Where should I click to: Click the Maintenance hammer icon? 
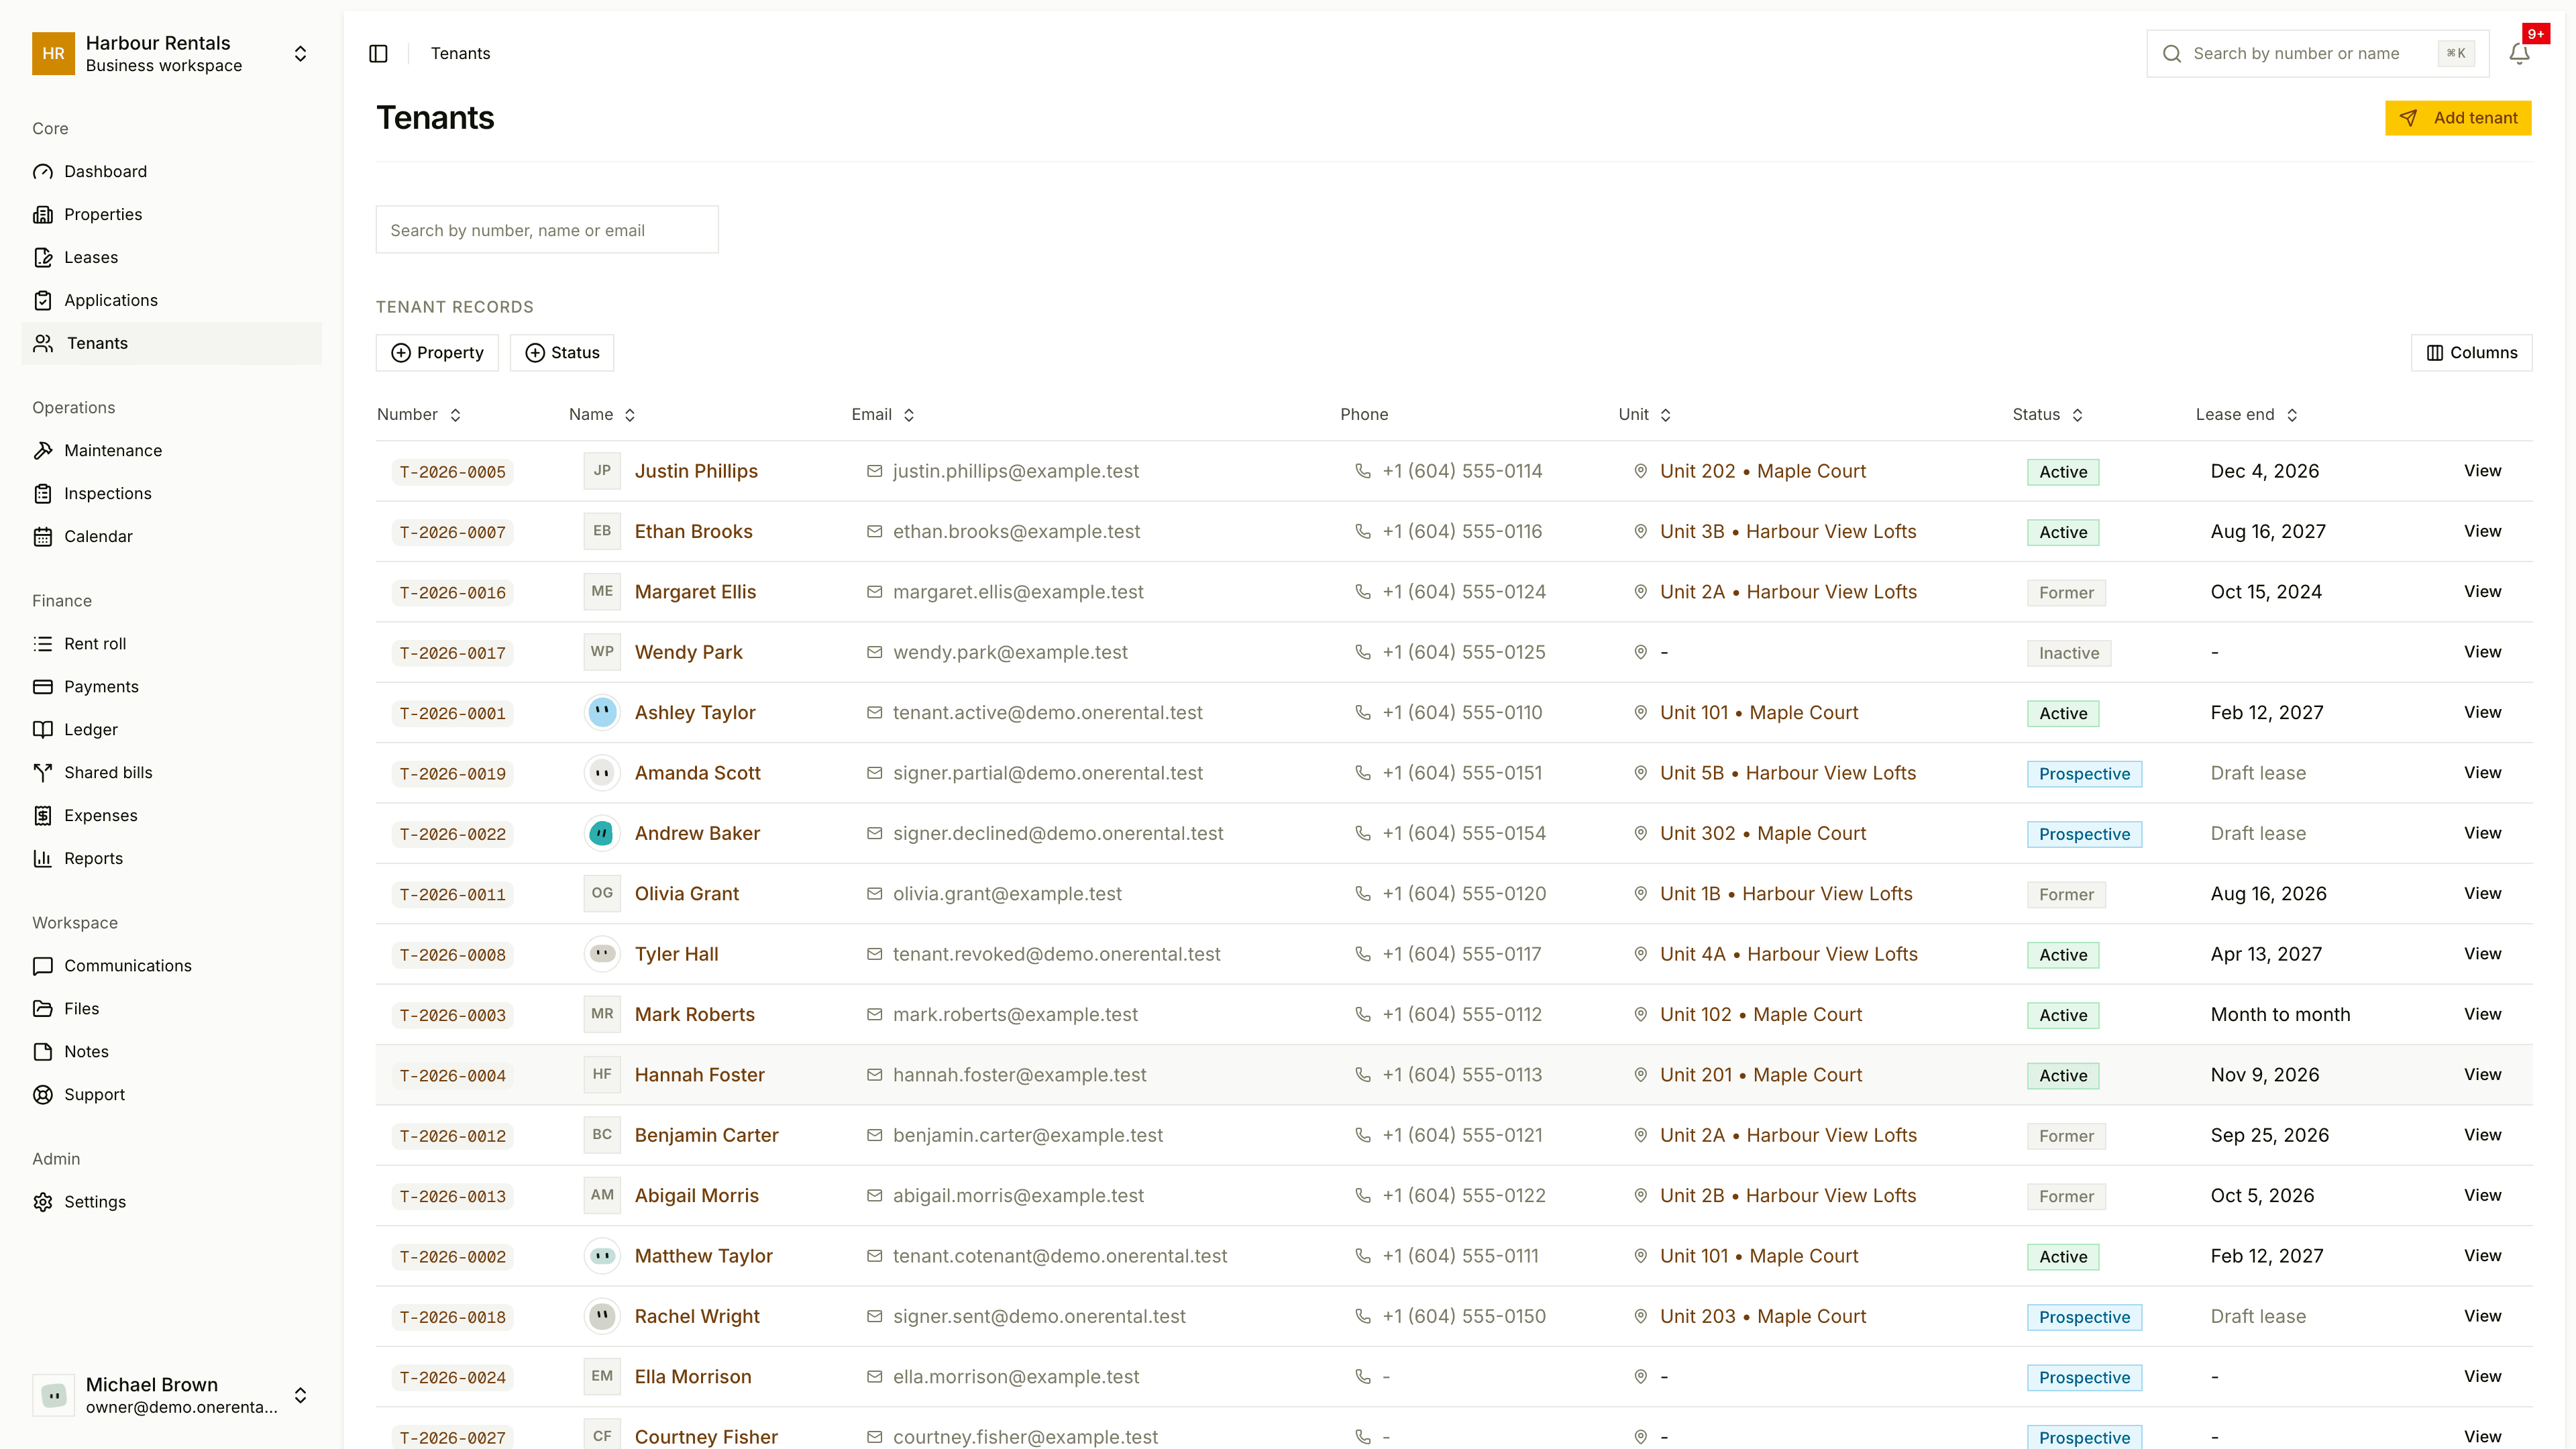click(x=43, y=451)
